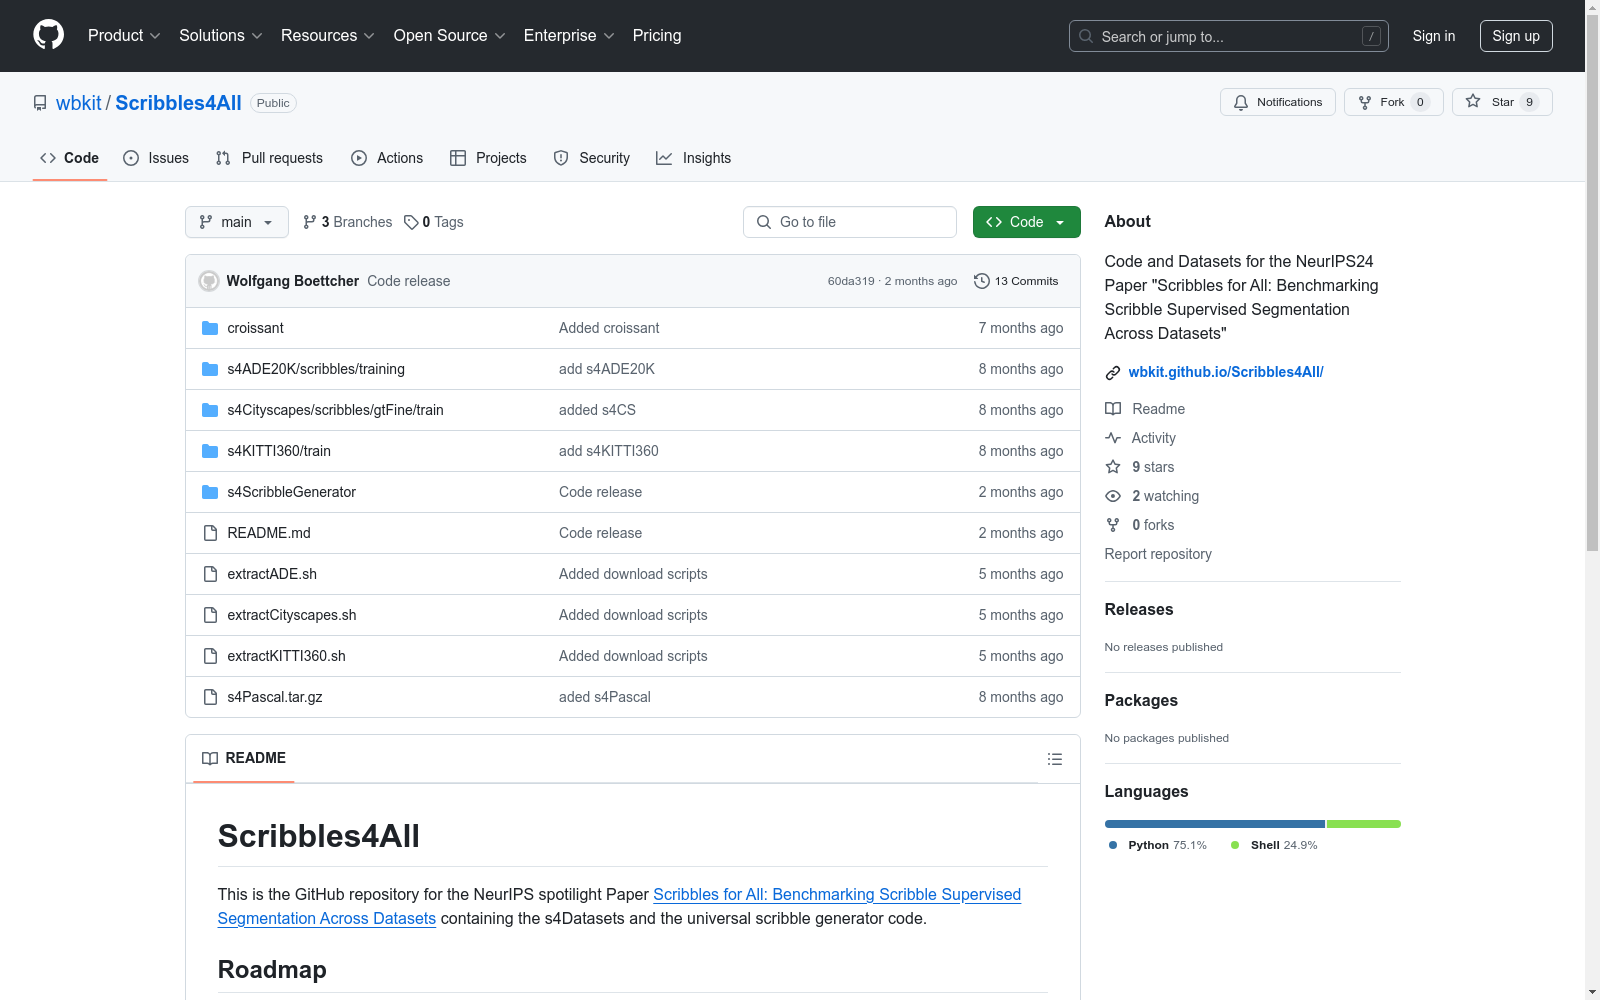Open commit 60da319 link
Viewport: 1600px width, 1000px height.
[851, 281]
